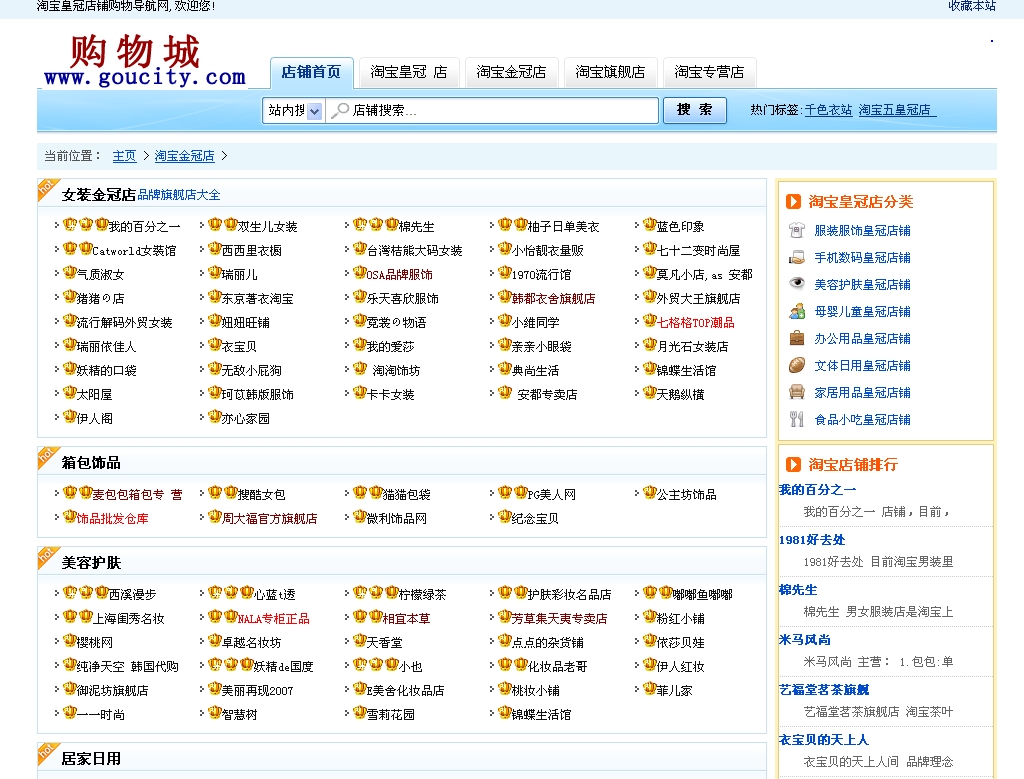1024x779 pixels.
Task: Open the 1981好去处 ranking link
Action: (x=812, y=540)
